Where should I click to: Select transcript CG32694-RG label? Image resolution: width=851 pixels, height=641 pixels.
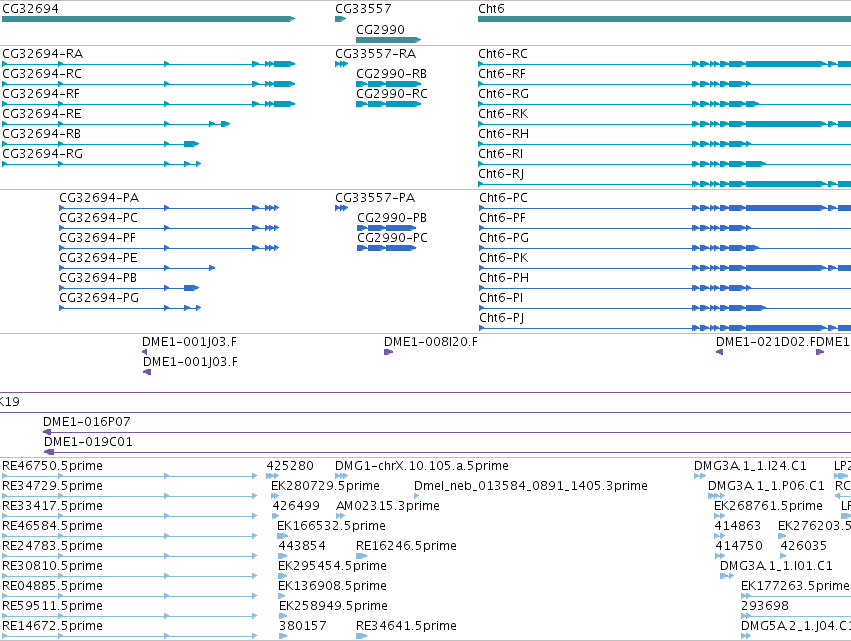pyautogui.click(x=43, y=154)
